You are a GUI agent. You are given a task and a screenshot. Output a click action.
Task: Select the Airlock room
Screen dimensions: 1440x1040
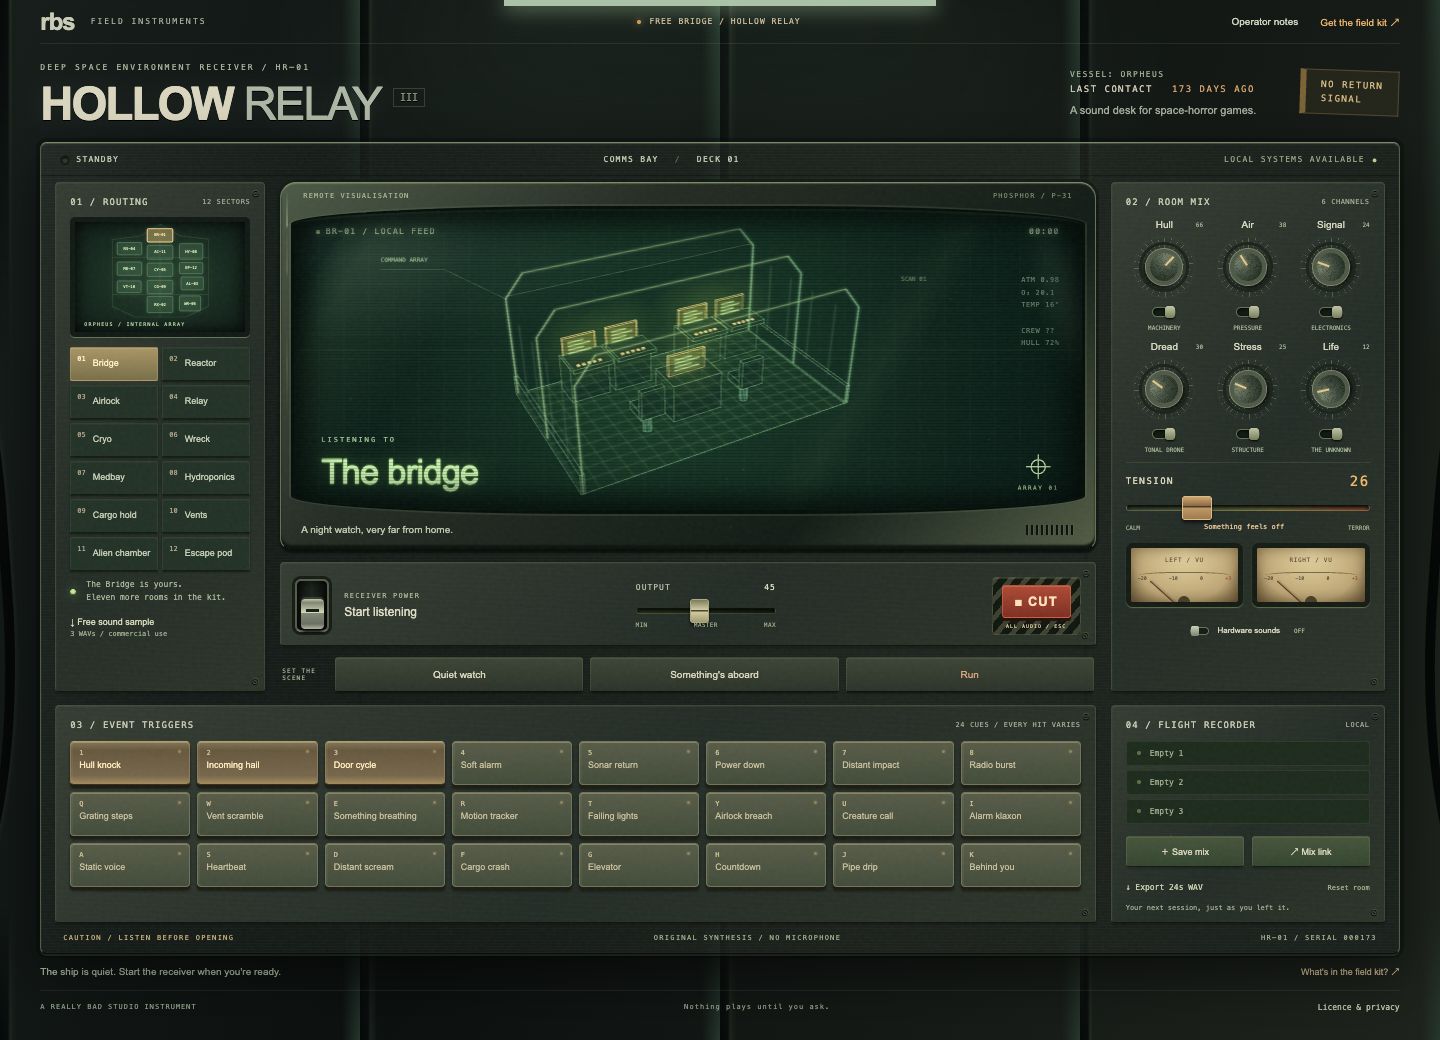[x=114, y=401]
